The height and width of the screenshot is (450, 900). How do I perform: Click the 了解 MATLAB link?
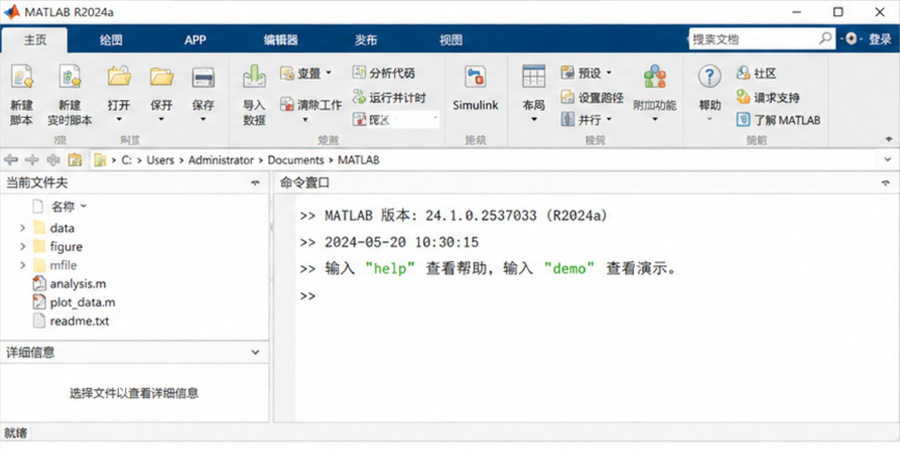[x=787, y=120]
